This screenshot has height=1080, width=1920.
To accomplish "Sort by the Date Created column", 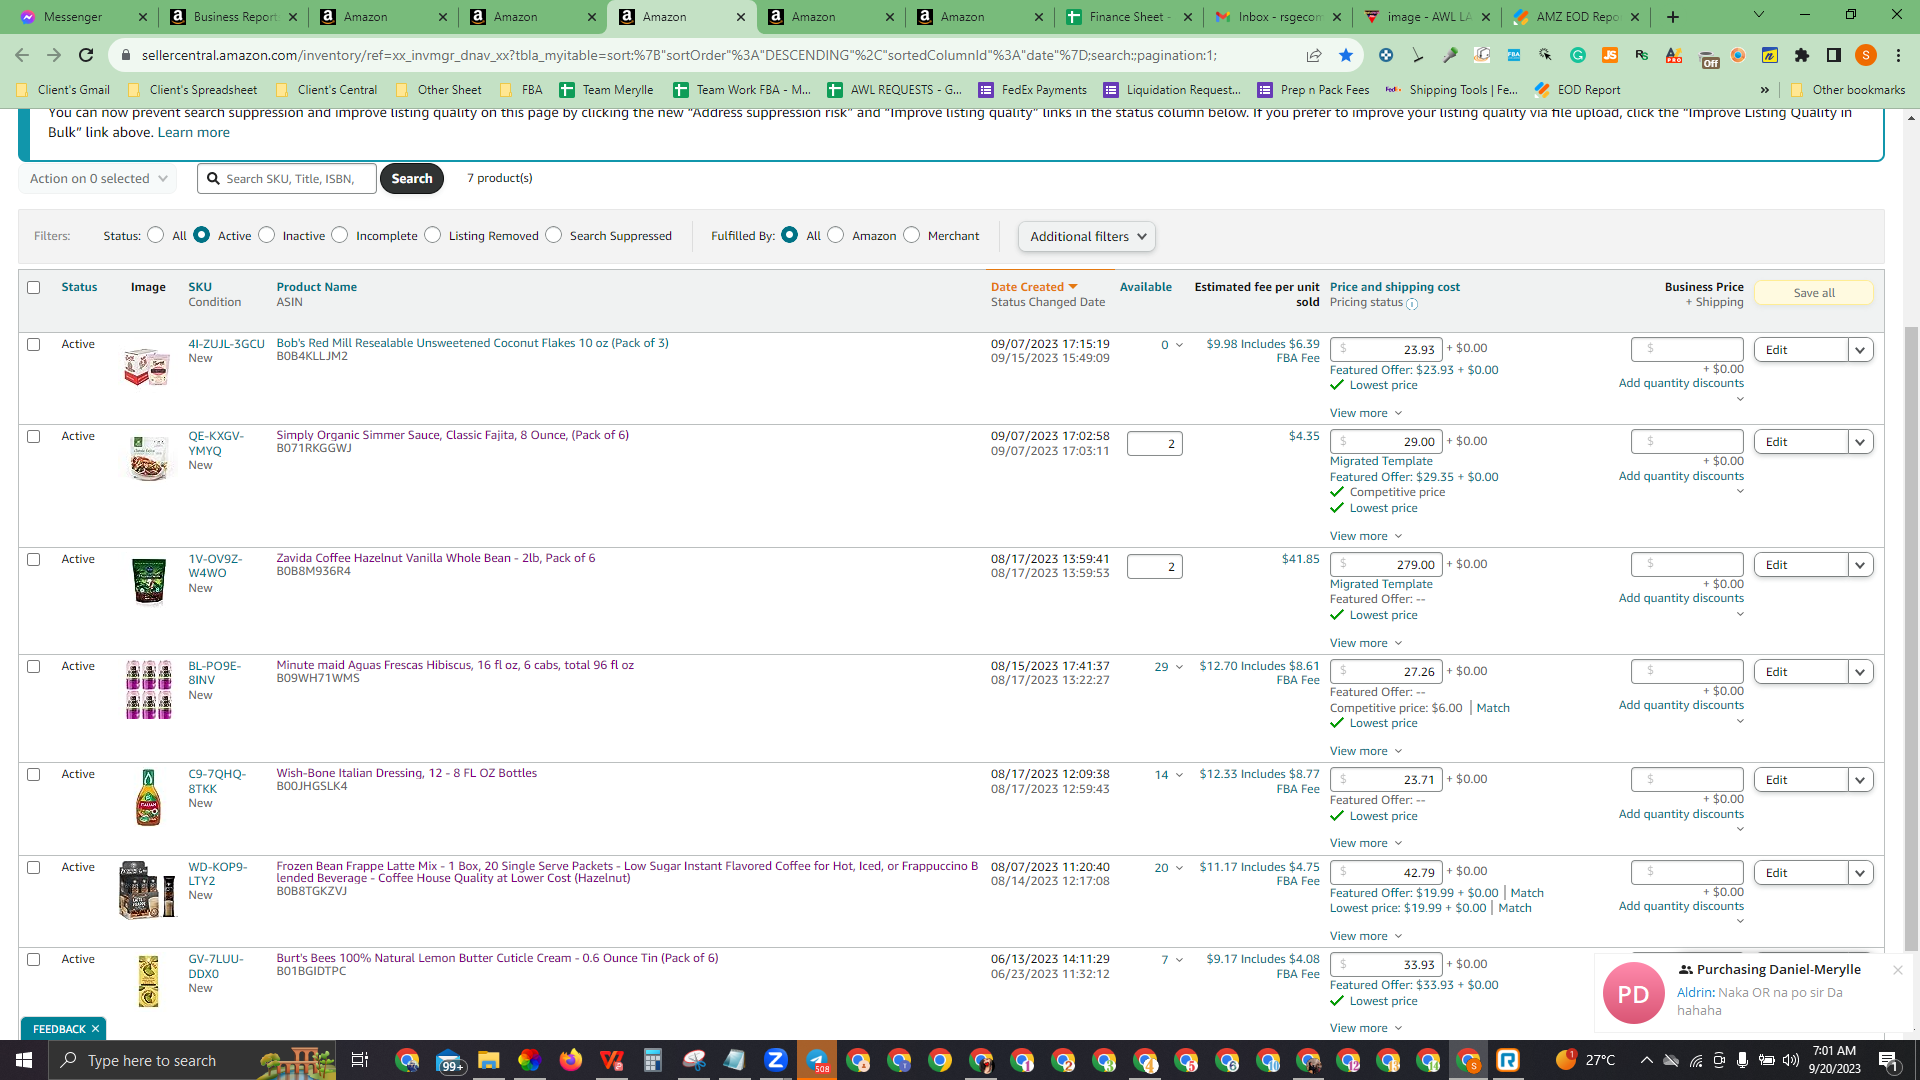I will 1034,287.
